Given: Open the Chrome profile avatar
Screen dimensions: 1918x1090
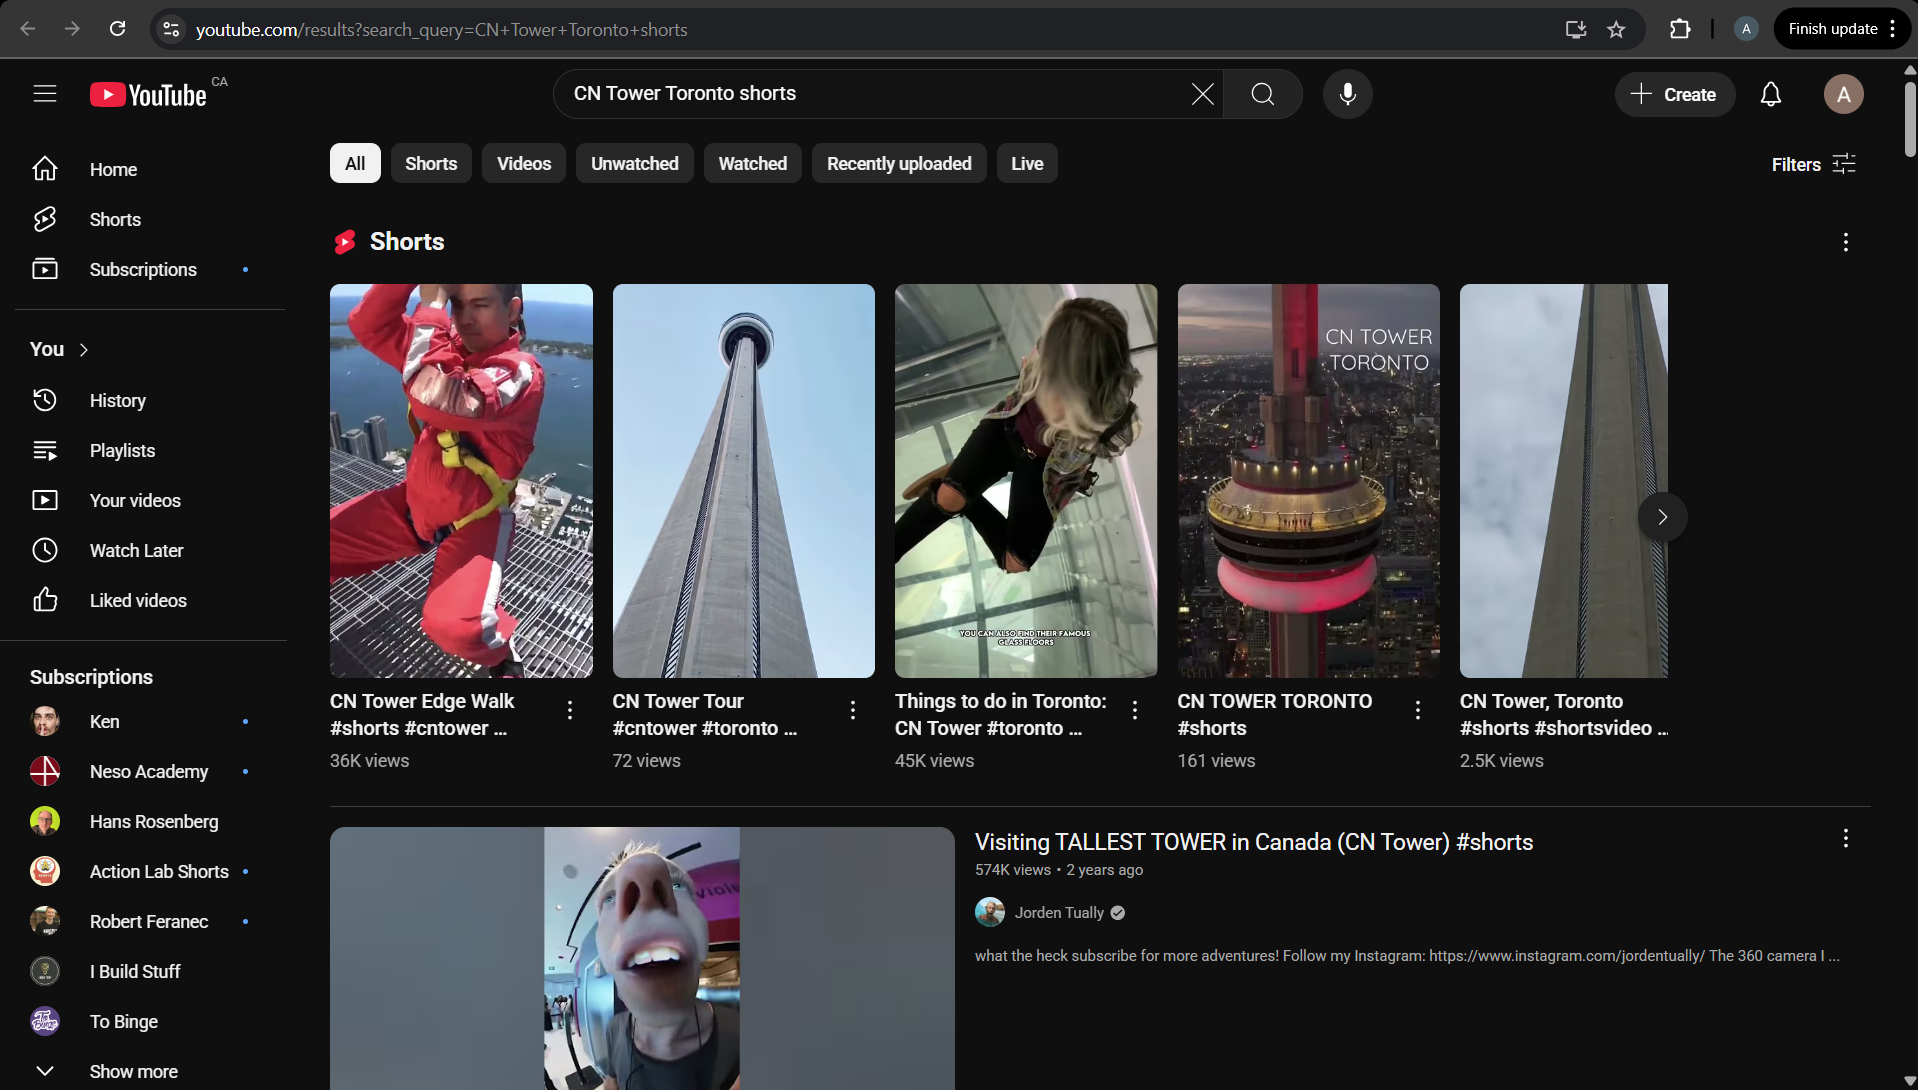Looking at the screenshot, I should pyautogui.click(x=1746, y=29).
